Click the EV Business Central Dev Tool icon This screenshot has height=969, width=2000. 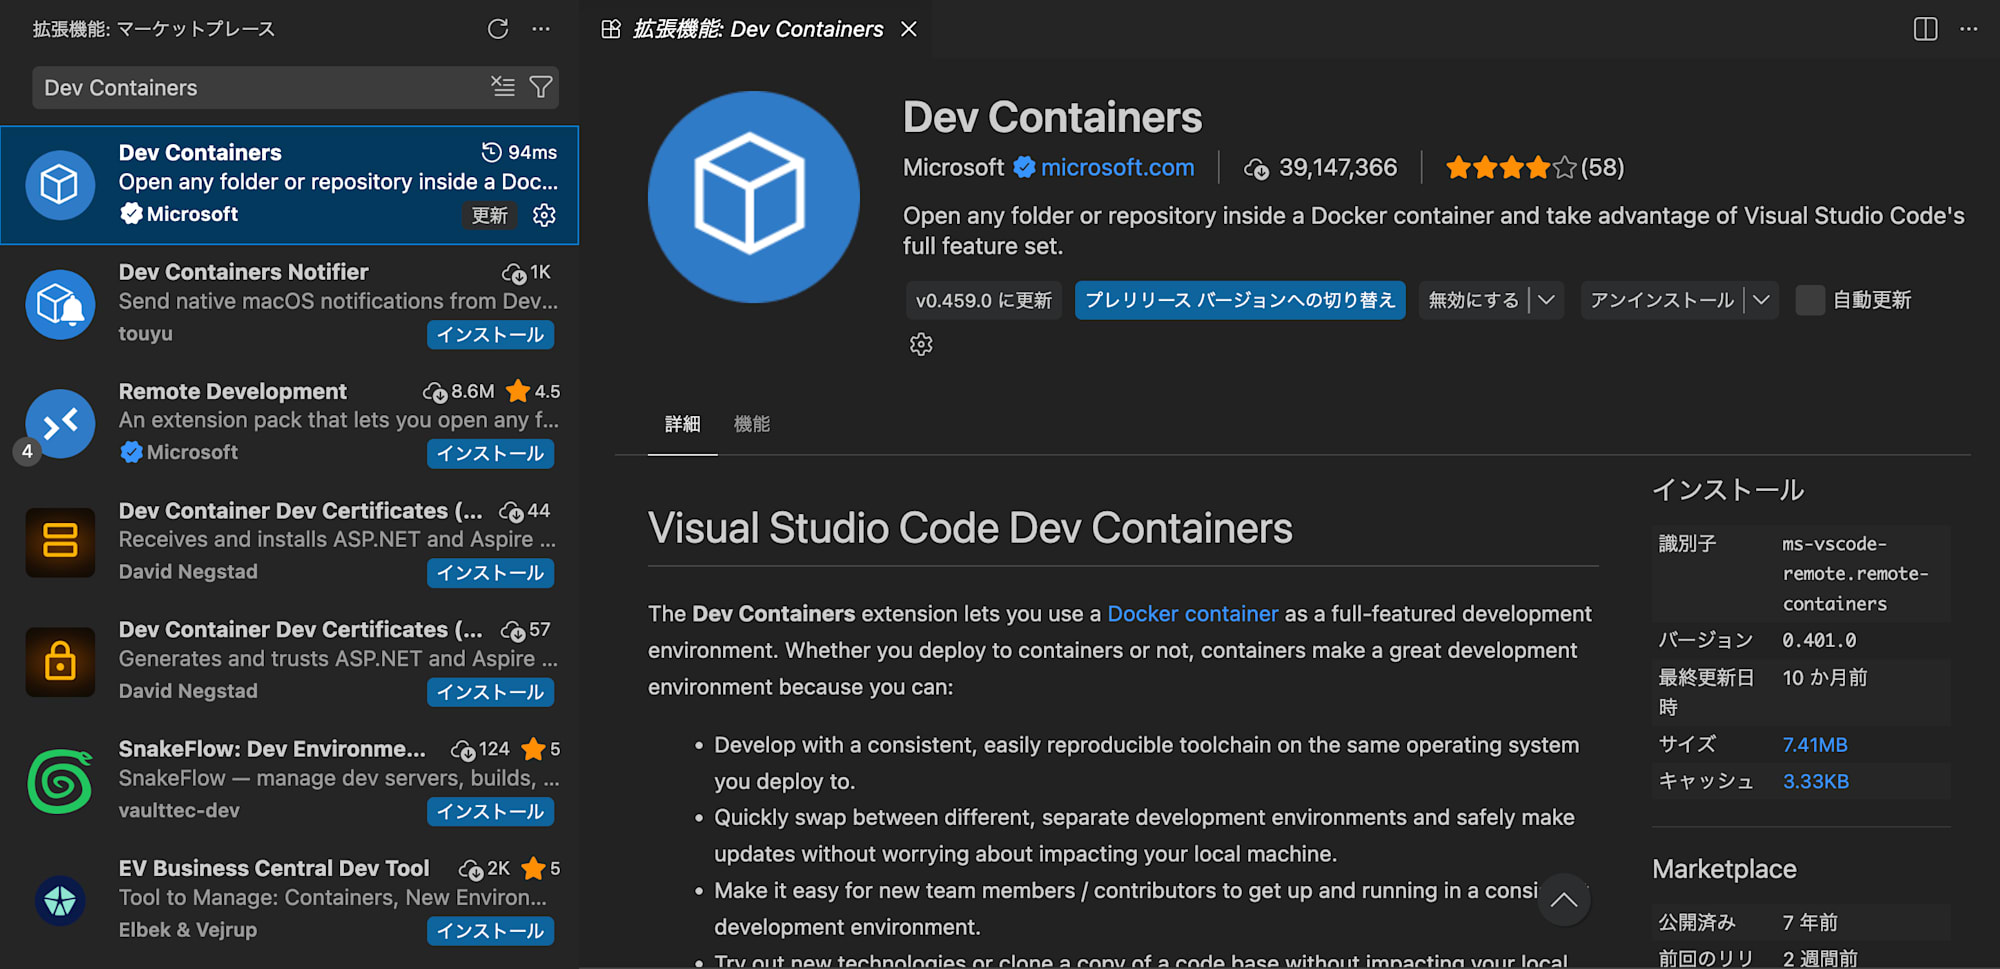click(x=60, y=900)
